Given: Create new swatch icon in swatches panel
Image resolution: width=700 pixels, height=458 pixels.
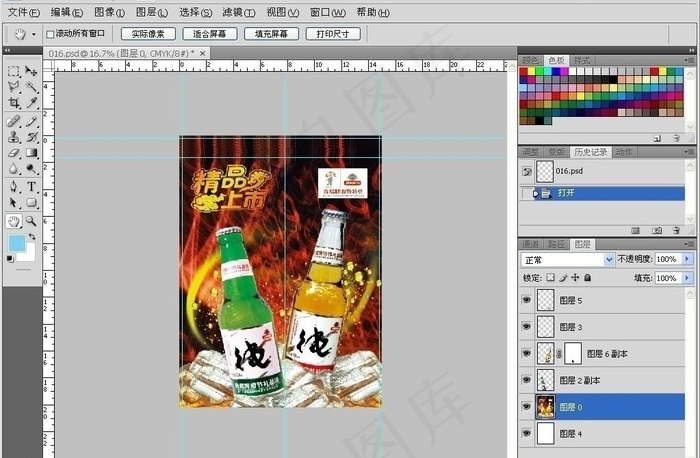Looking at the screenshot, I should click(x=657, y=138).
